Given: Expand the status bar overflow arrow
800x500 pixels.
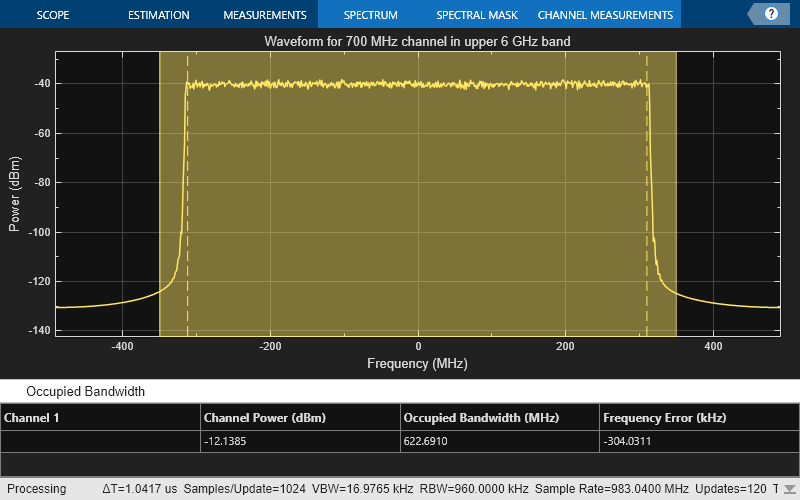Looking at the screenshot, I should tap(790, 490).
